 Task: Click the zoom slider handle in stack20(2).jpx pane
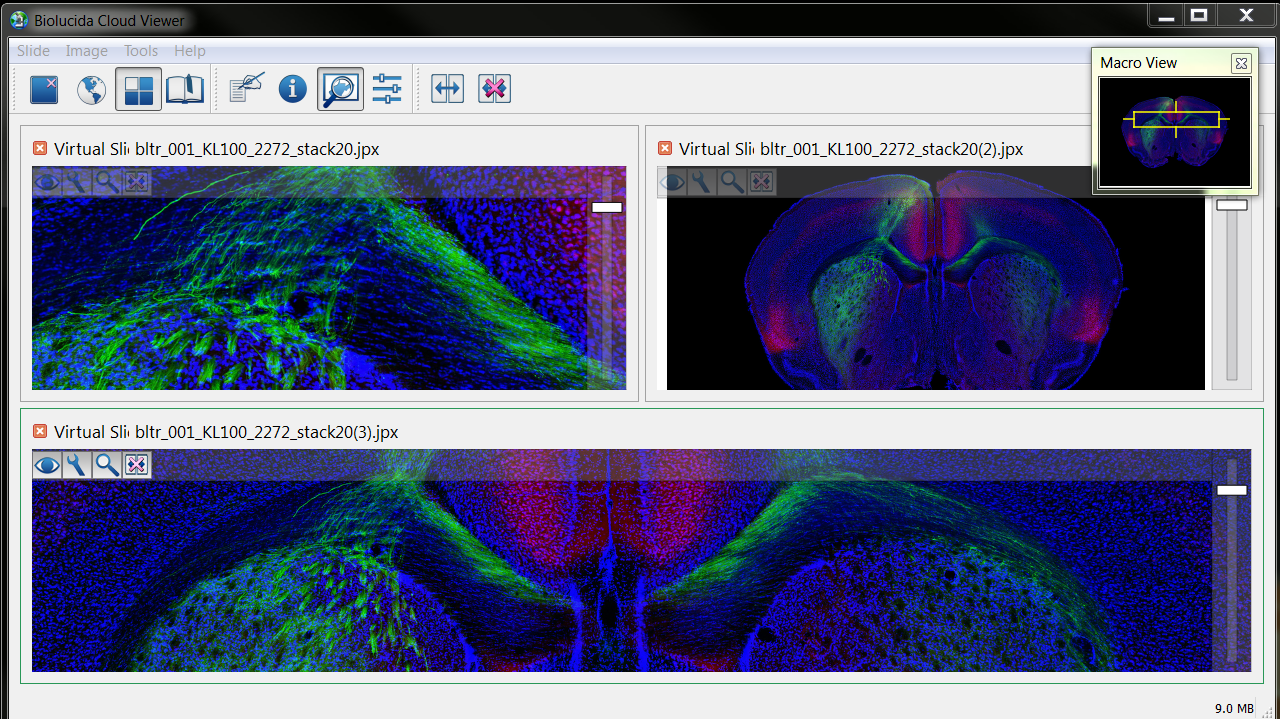click(1232, 204)
